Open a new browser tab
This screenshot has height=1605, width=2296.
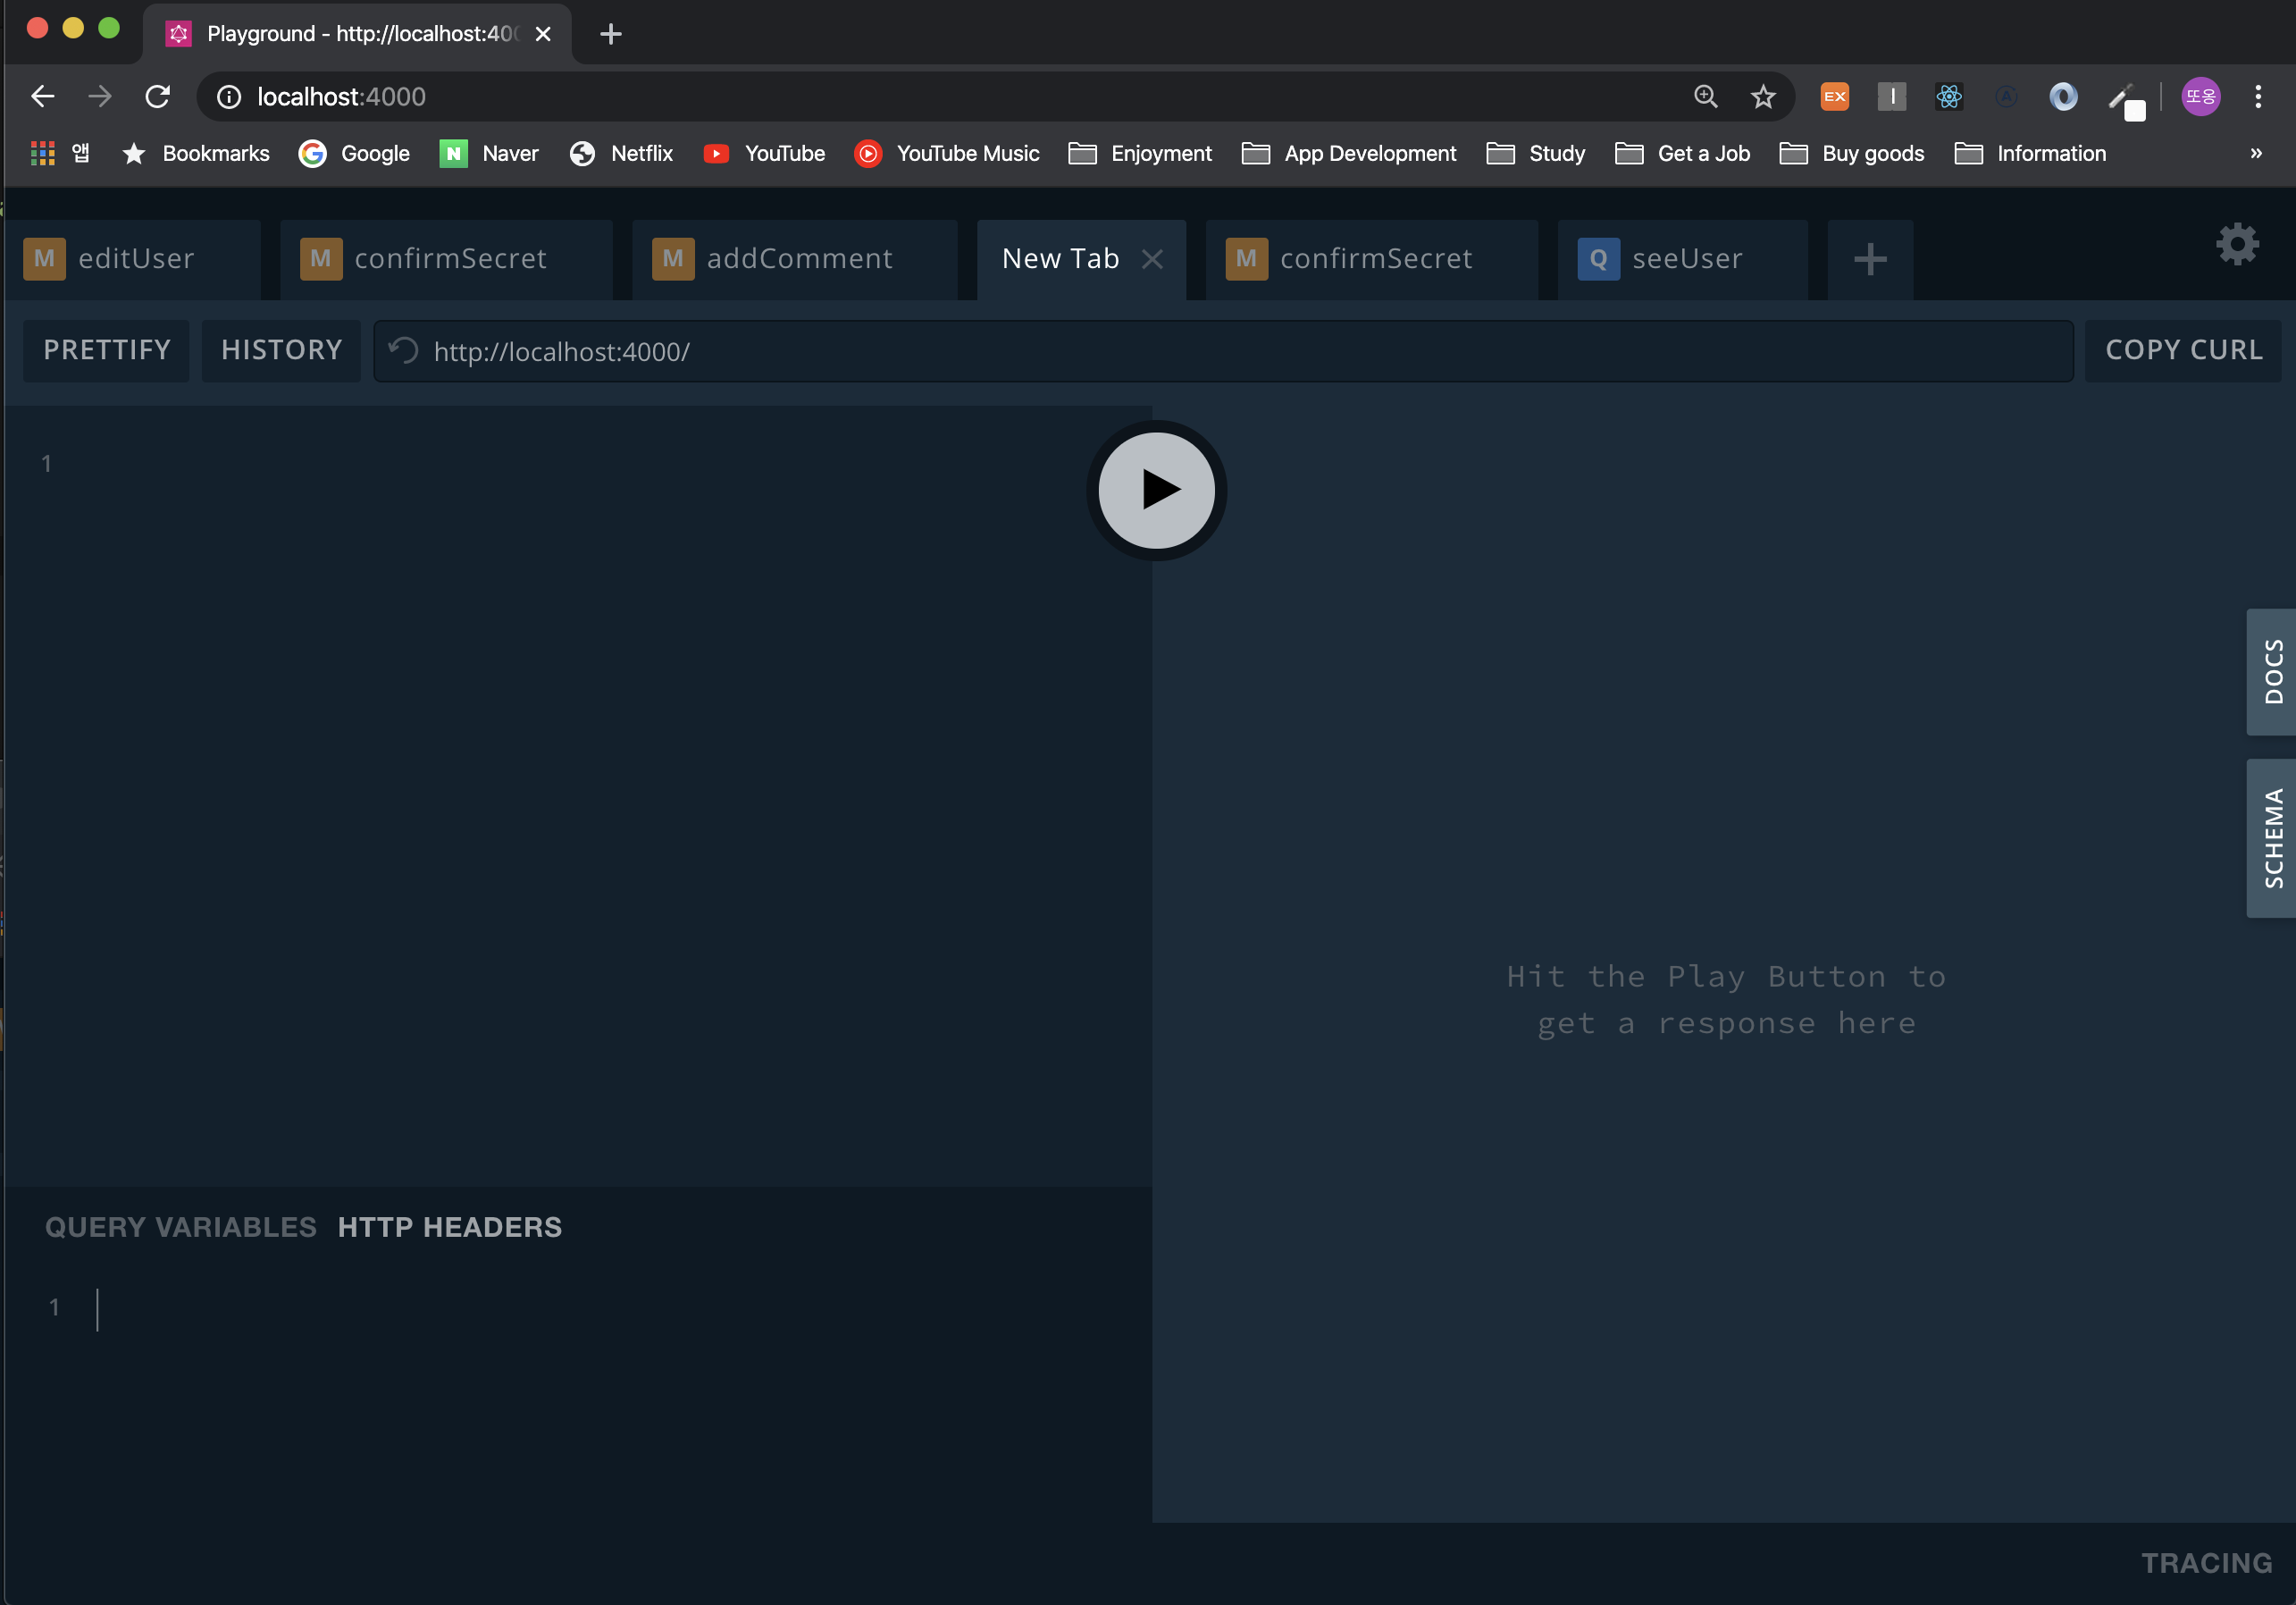coord(610,34)
